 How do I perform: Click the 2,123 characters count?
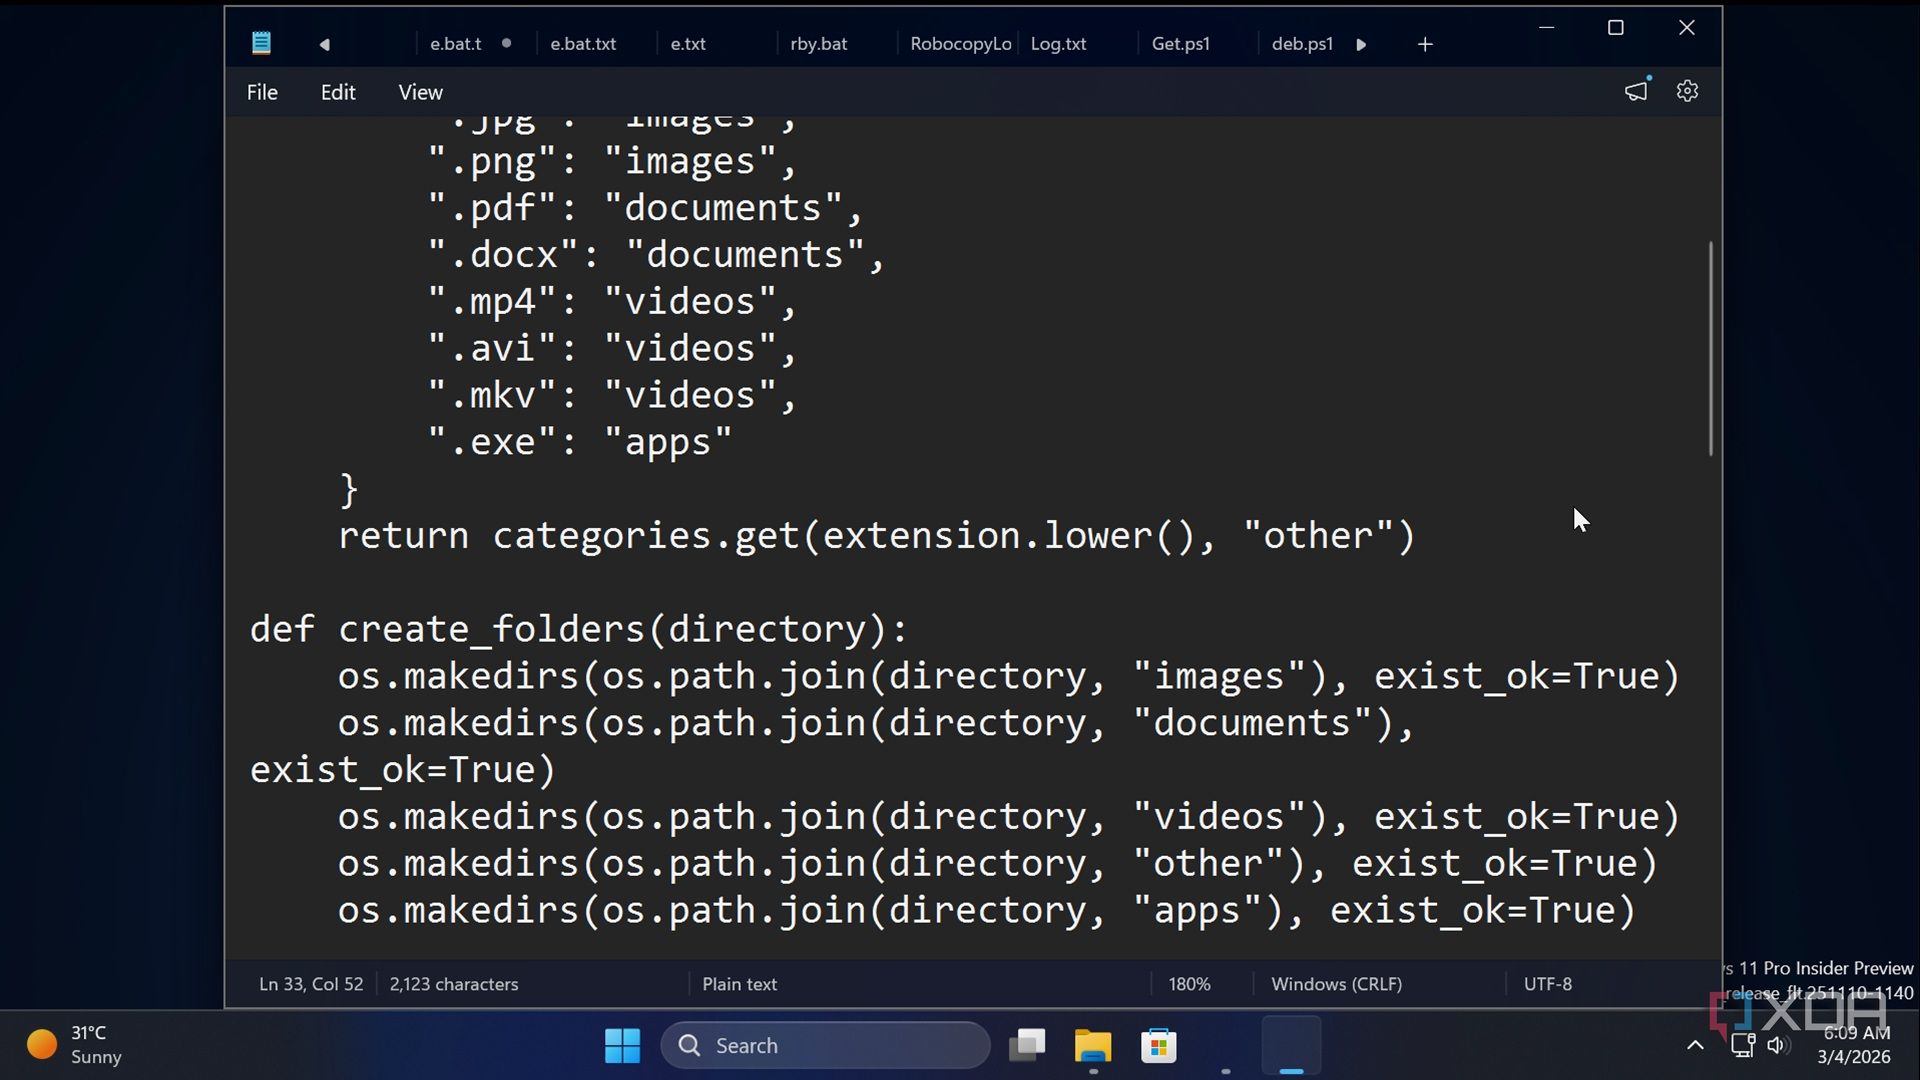(x=454, y=984)
